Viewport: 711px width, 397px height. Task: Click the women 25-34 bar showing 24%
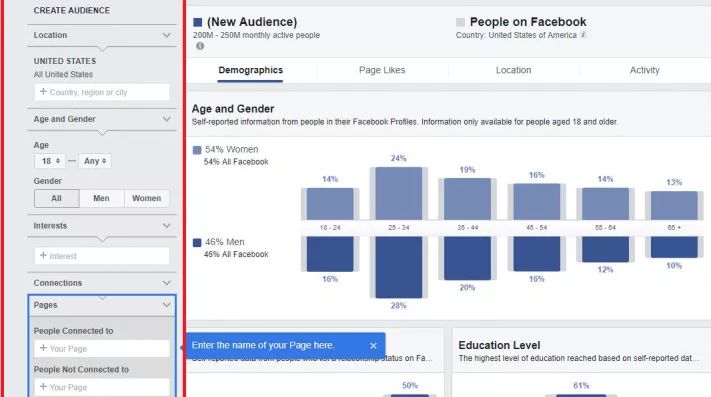coord(399,194)
